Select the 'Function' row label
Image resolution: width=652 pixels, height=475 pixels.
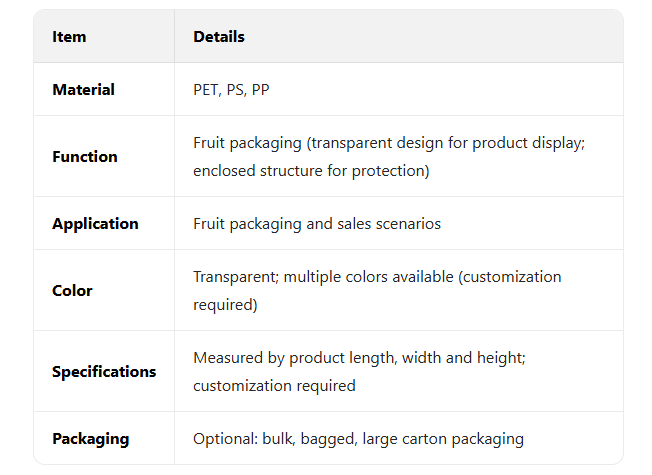click(84, 157)
